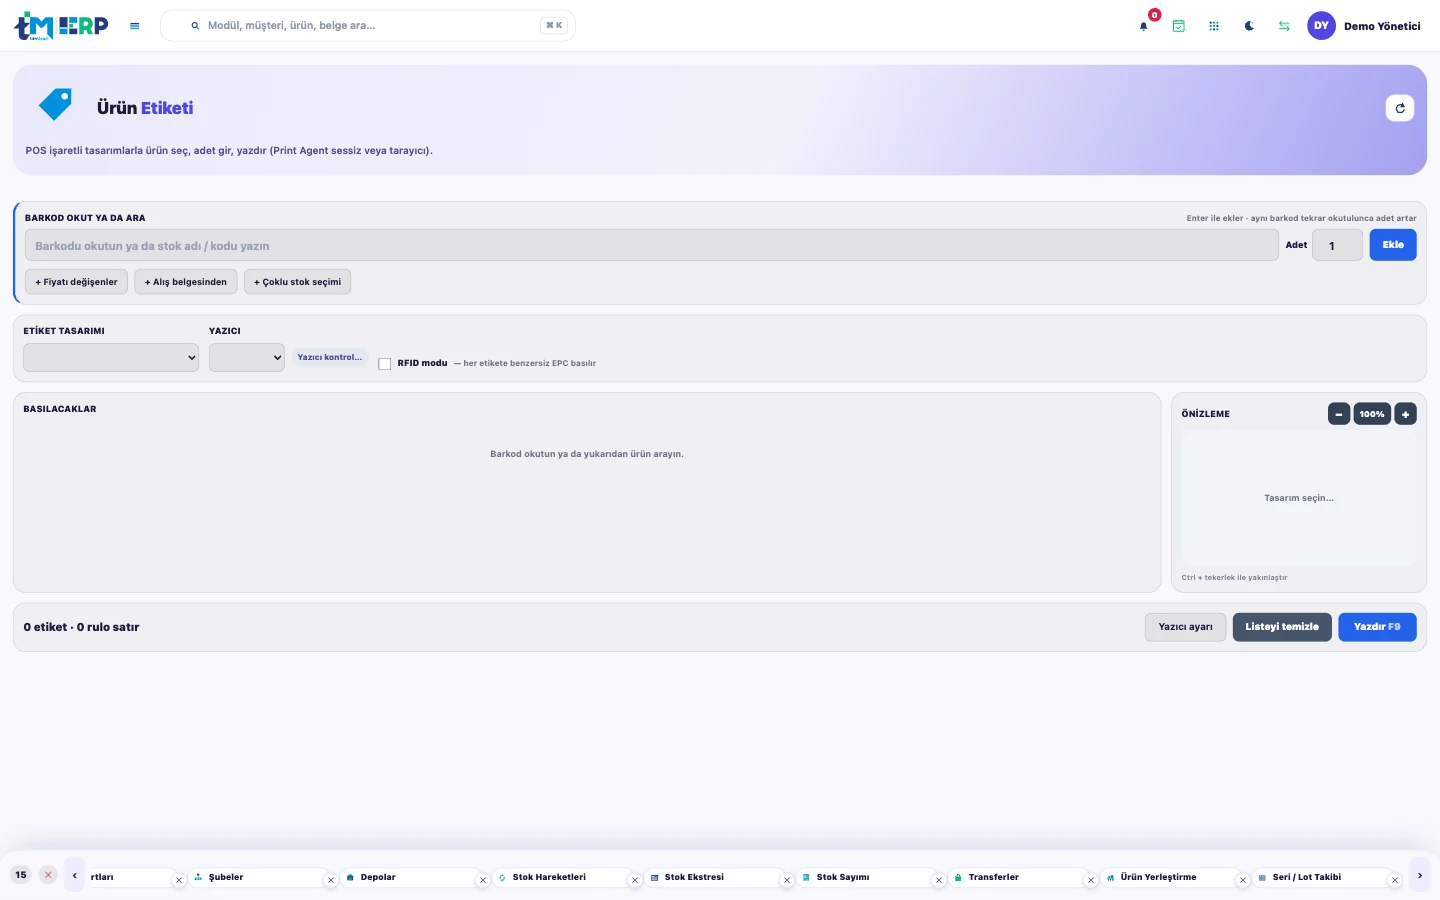Viewport: 1440px width, 900px height.
Task: Click the open tab count badge 15
Action: tap(21, 875)
